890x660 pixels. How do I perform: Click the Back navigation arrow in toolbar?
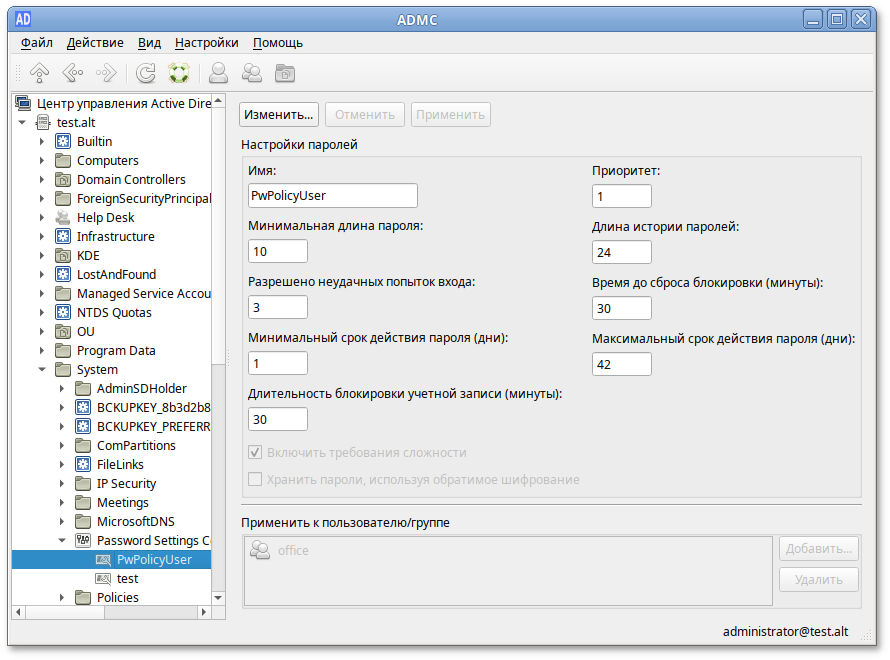[x=72, y=72]
